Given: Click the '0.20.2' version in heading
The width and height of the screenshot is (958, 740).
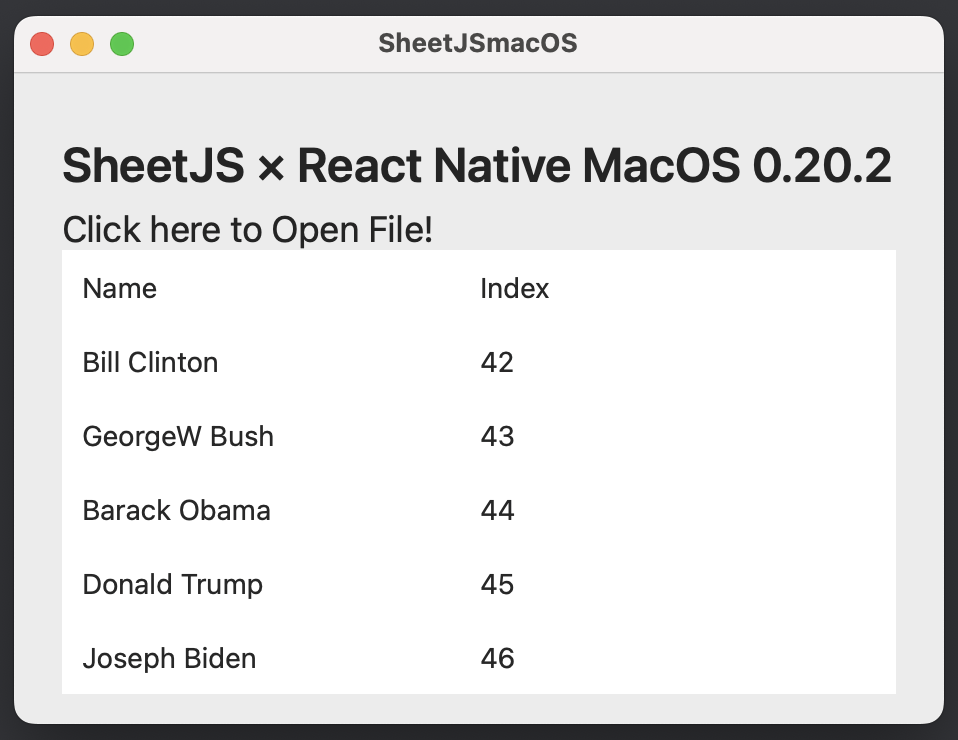Looking at the screenshot, I should [x=821, y=166].
